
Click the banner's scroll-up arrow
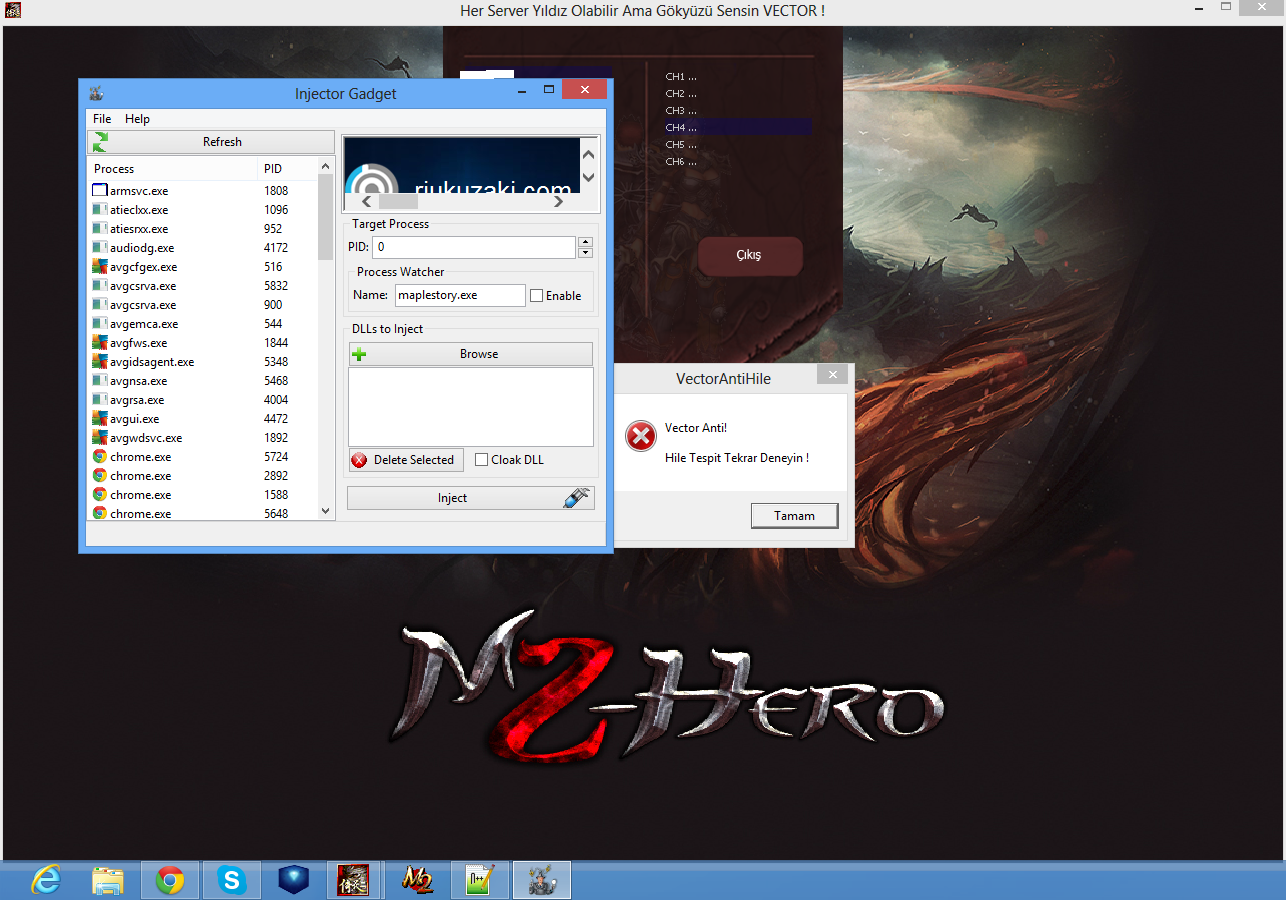tap(588, 154)
